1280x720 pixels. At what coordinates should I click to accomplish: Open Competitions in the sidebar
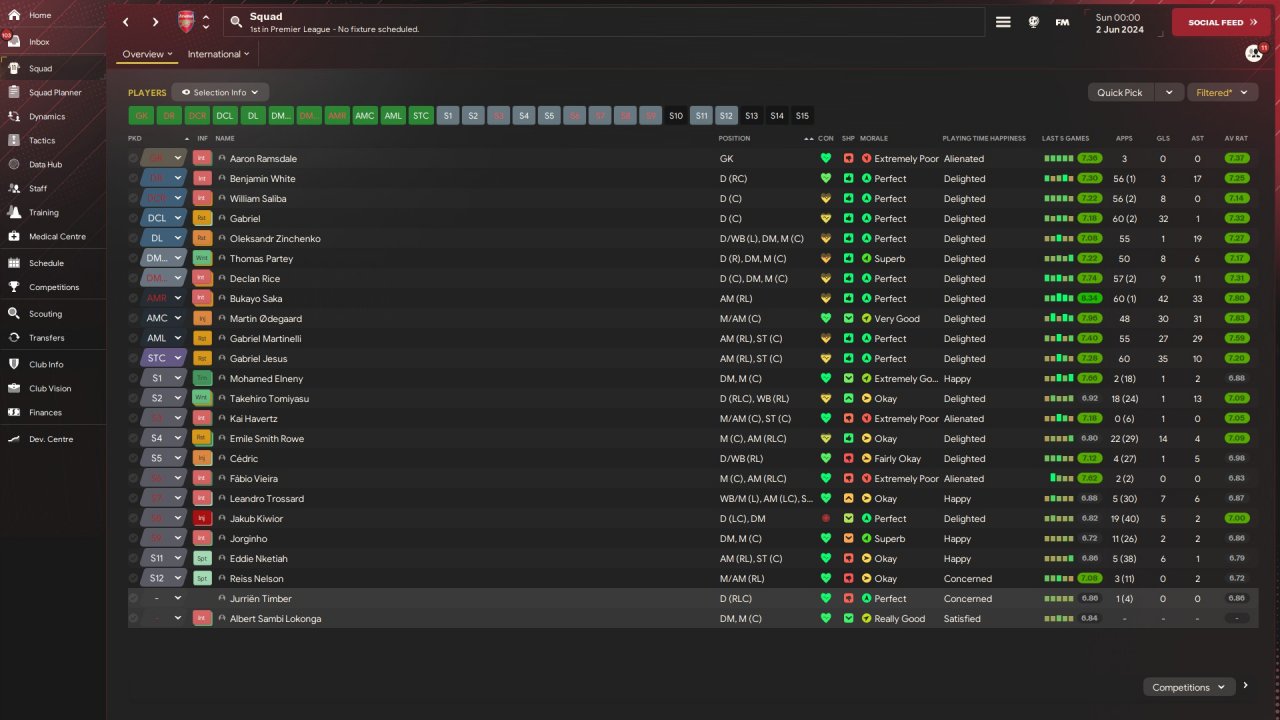point(54,287)
